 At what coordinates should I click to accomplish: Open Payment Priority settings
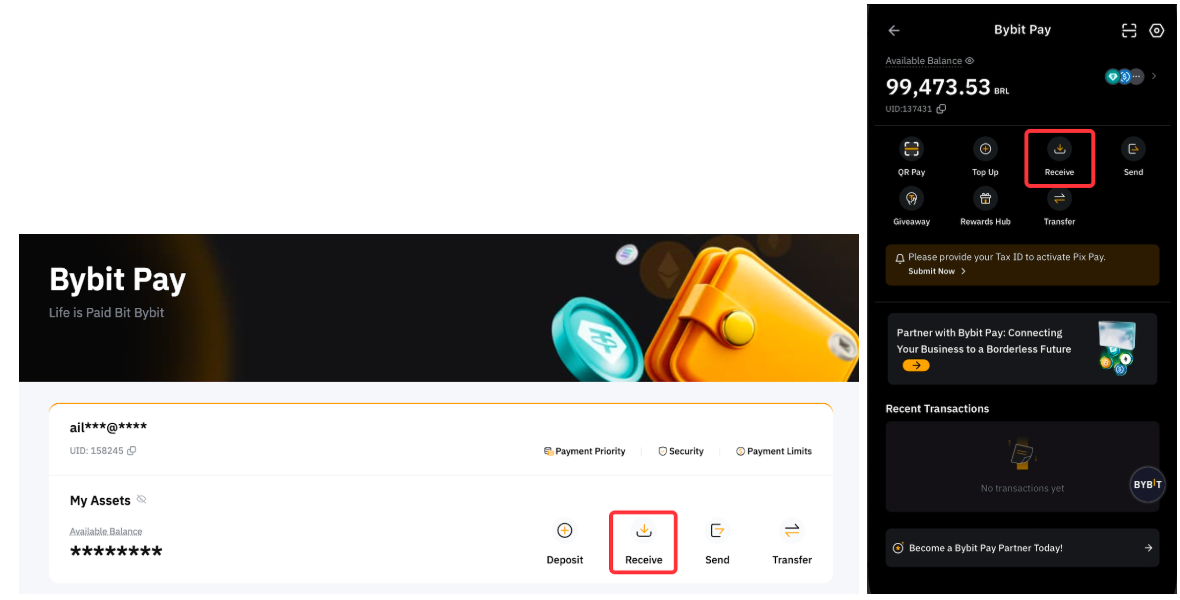(585, 451)
